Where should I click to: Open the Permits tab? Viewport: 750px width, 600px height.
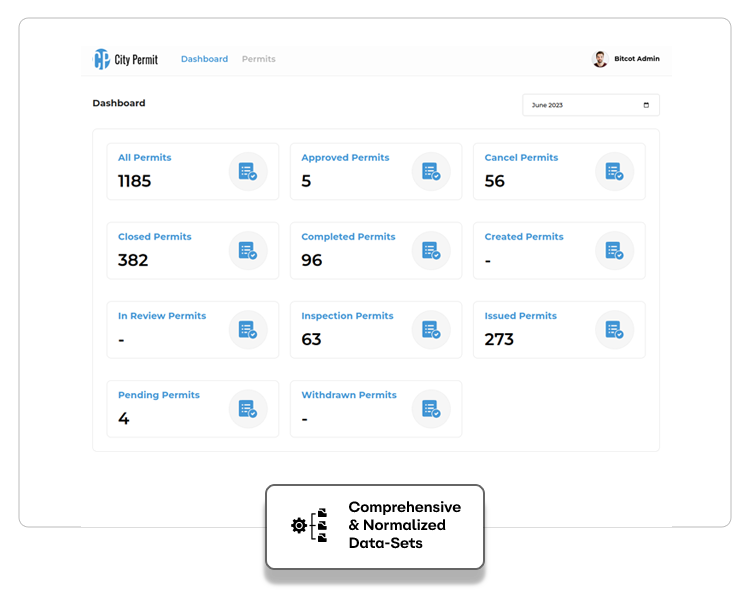[258, 59]
